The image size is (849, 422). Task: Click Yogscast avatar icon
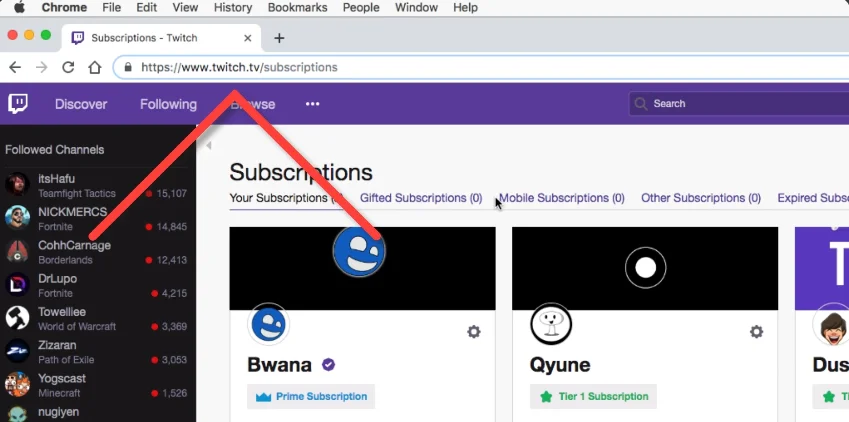click(17, 385)
